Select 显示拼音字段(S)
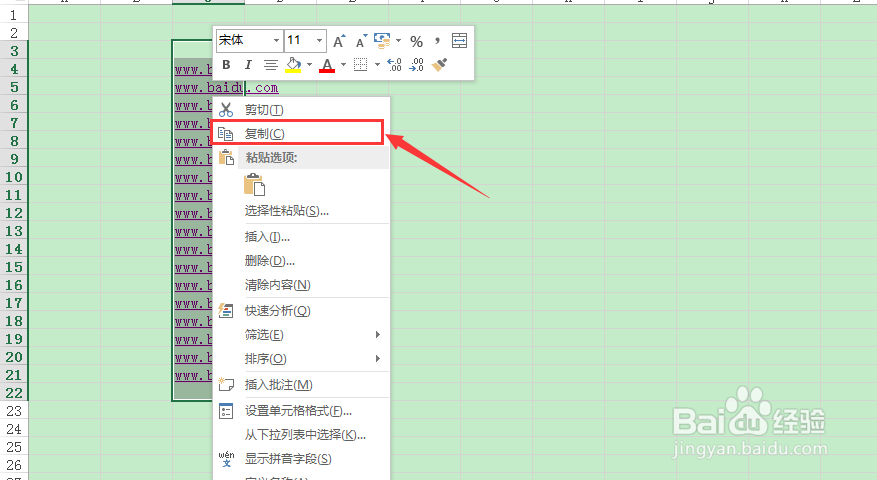 pos(301,459)
